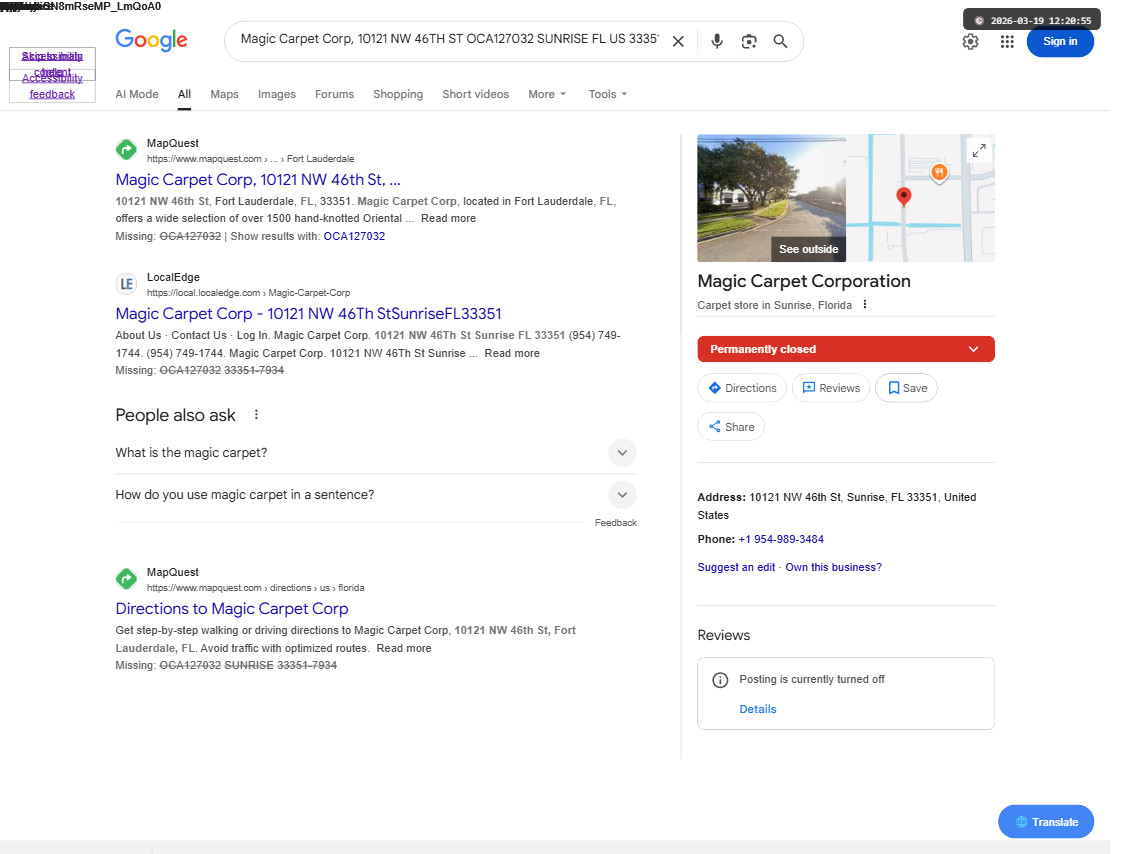Read more of the LocalEdge snippet

[x=512, y=353]
